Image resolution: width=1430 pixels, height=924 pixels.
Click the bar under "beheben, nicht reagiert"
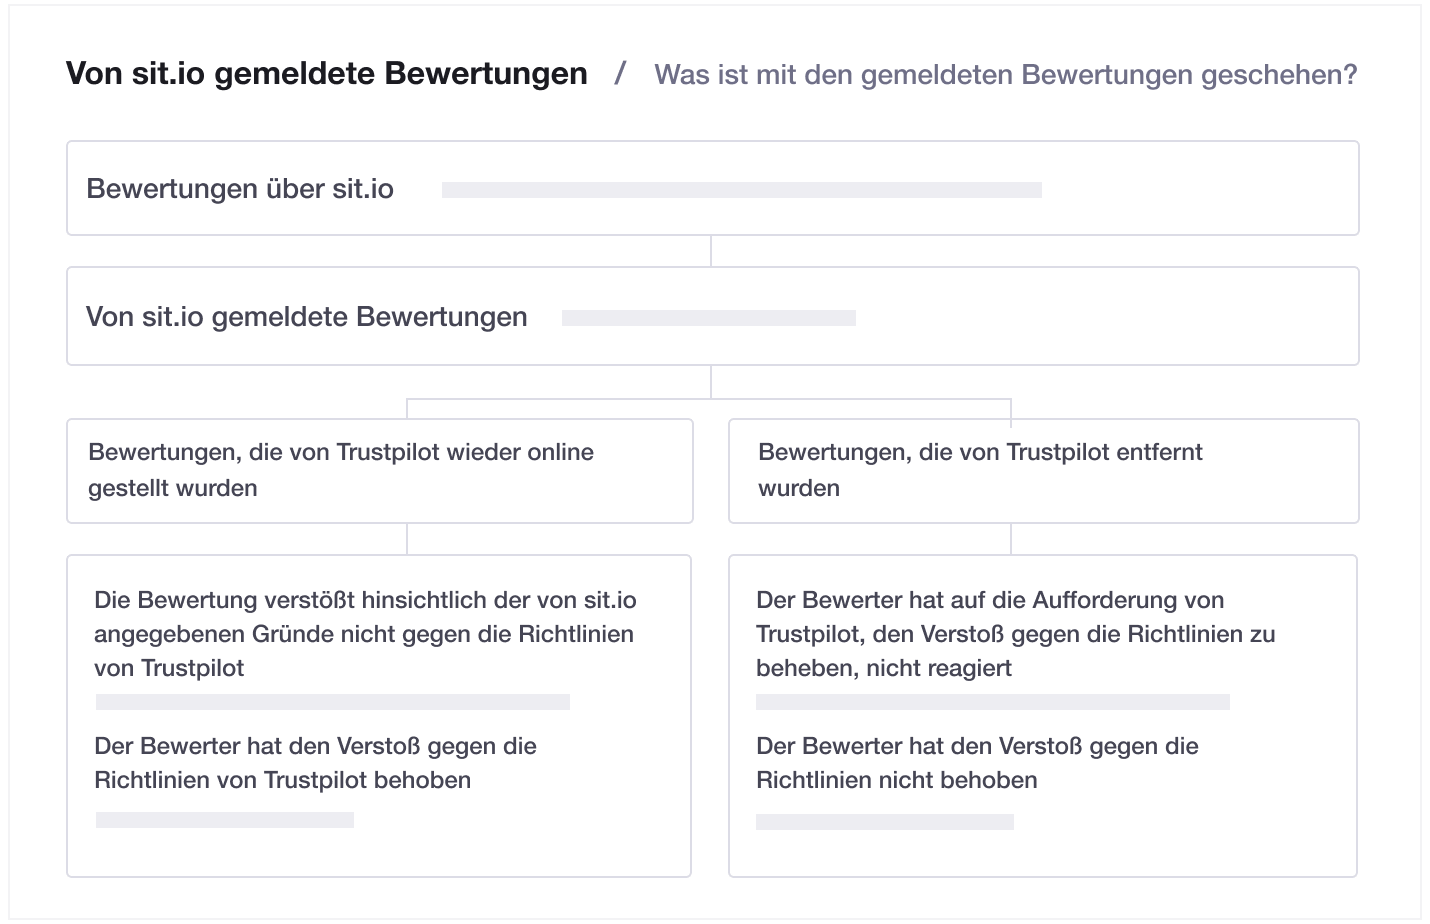click(993, 702)
